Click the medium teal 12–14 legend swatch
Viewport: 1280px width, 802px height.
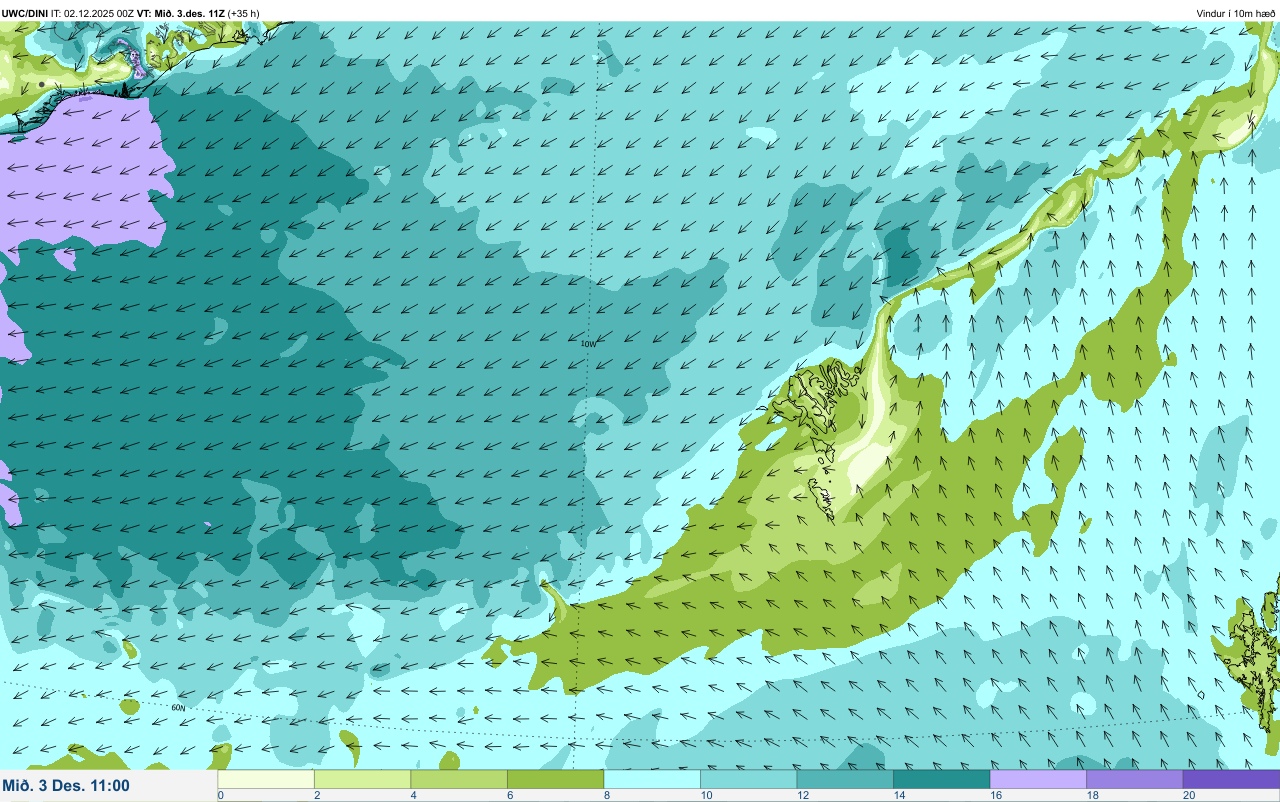tap(845, 779)
